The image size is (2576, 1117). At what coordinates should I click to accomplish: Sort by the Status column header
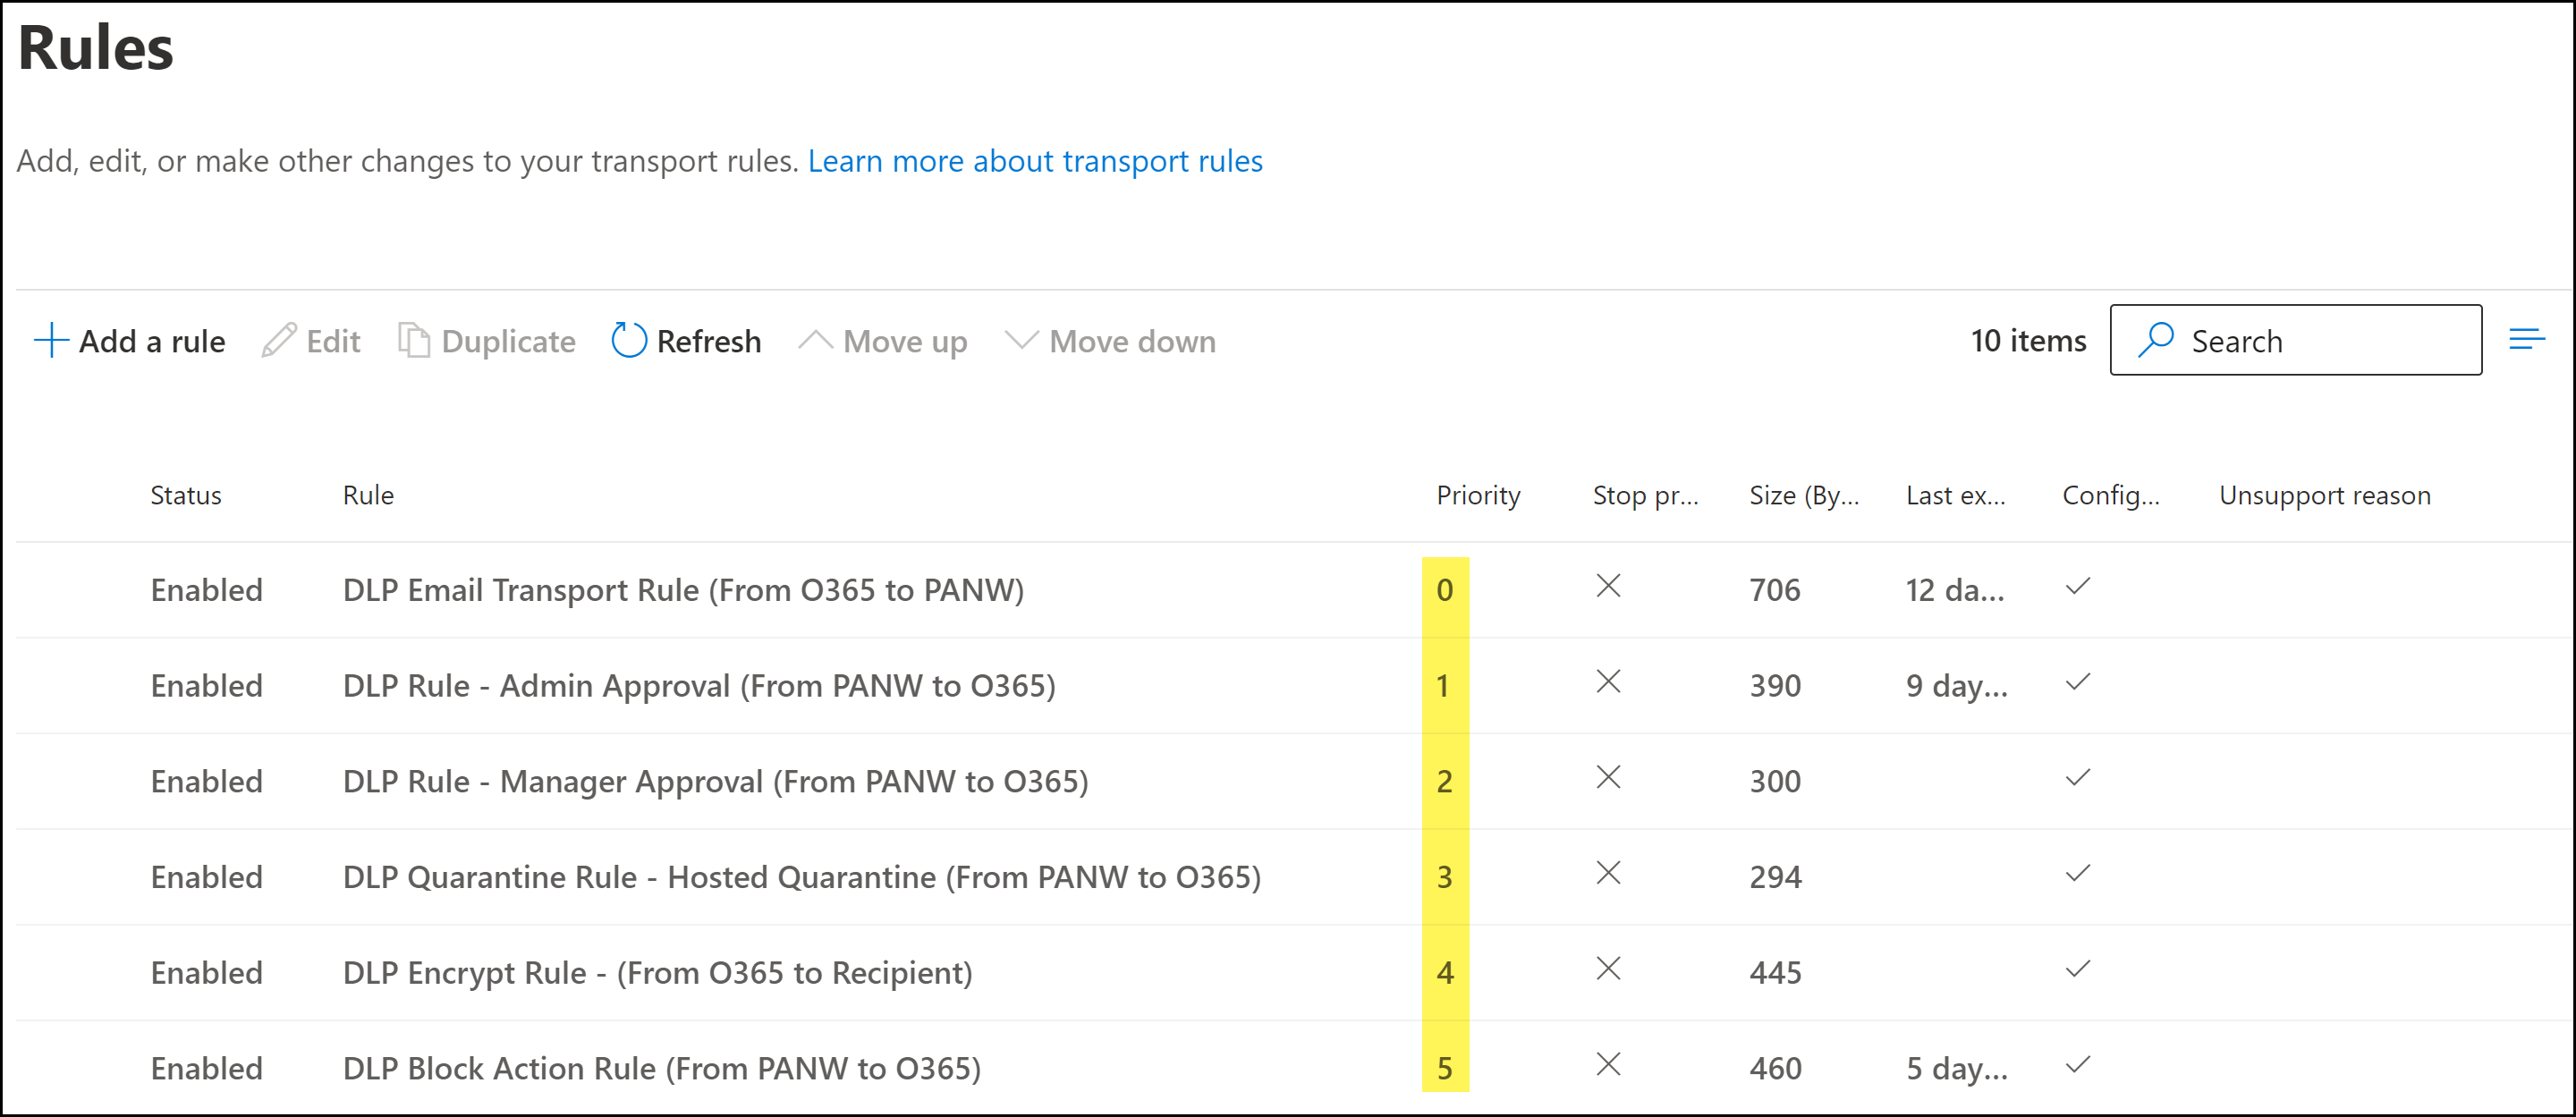pyautogui.click(x=186, y=495)
